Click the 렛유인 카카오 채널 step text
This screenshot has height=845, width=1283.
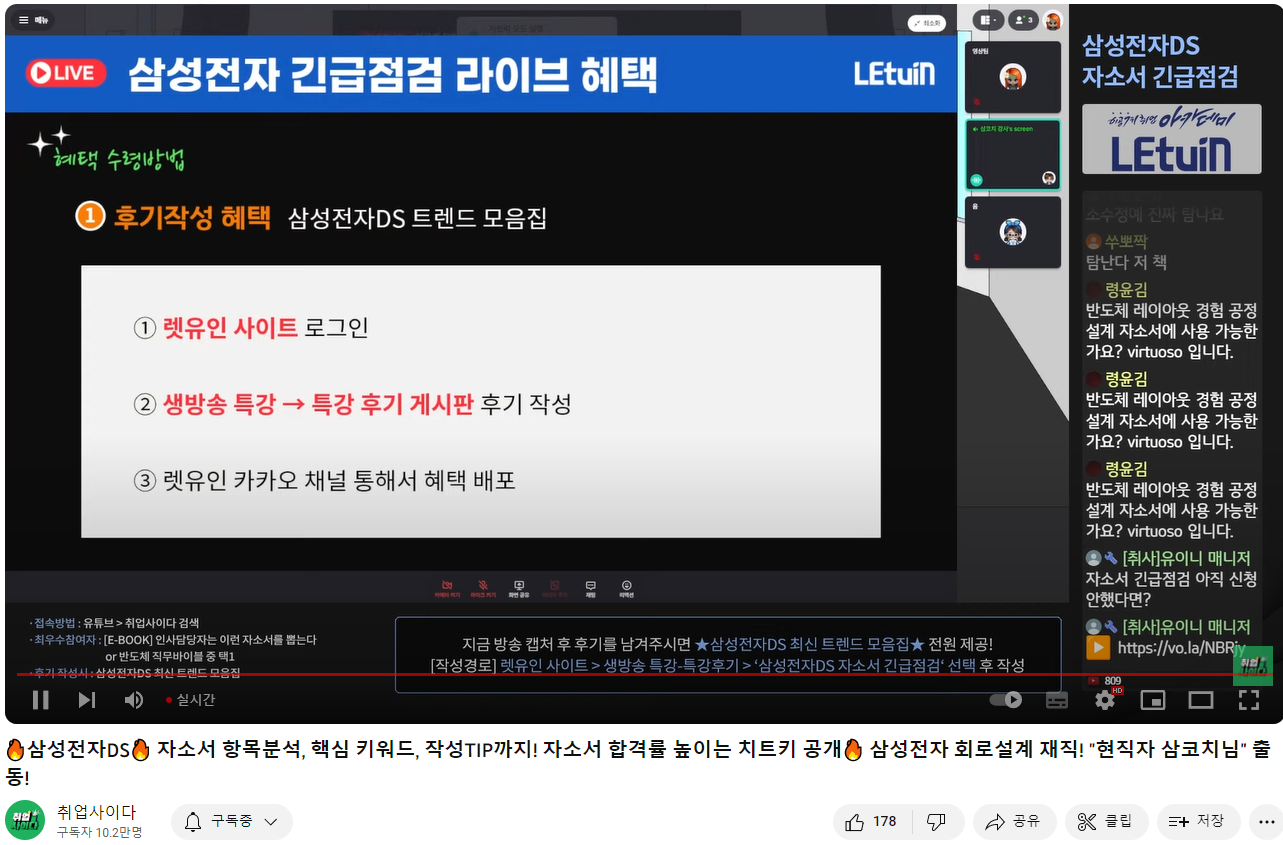point(339,481)
